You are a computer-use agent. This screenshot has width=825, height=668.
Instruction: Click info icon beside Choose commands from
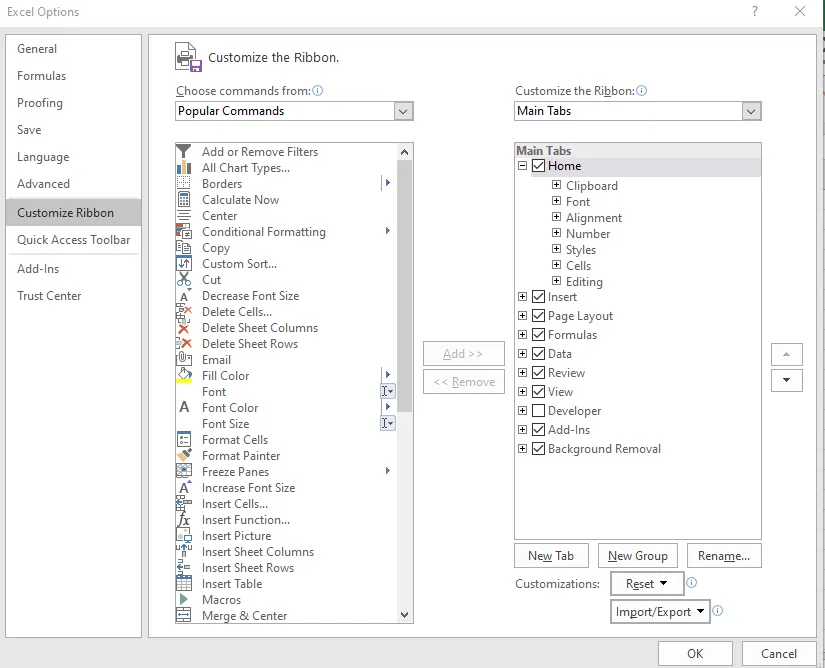click(317, 90)
